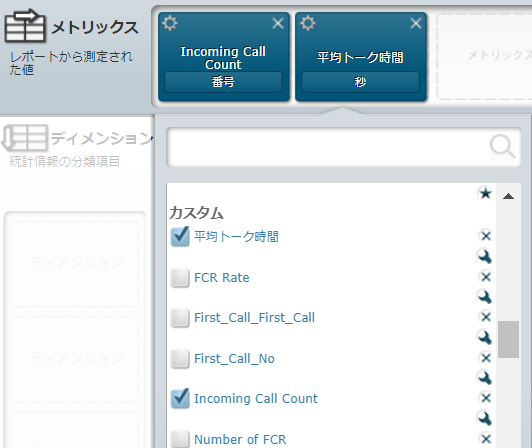Edit FCR Rate with wrench icon
Image resolution: width=532 pixels, height=448 pixels.
[x=484, y=297]
